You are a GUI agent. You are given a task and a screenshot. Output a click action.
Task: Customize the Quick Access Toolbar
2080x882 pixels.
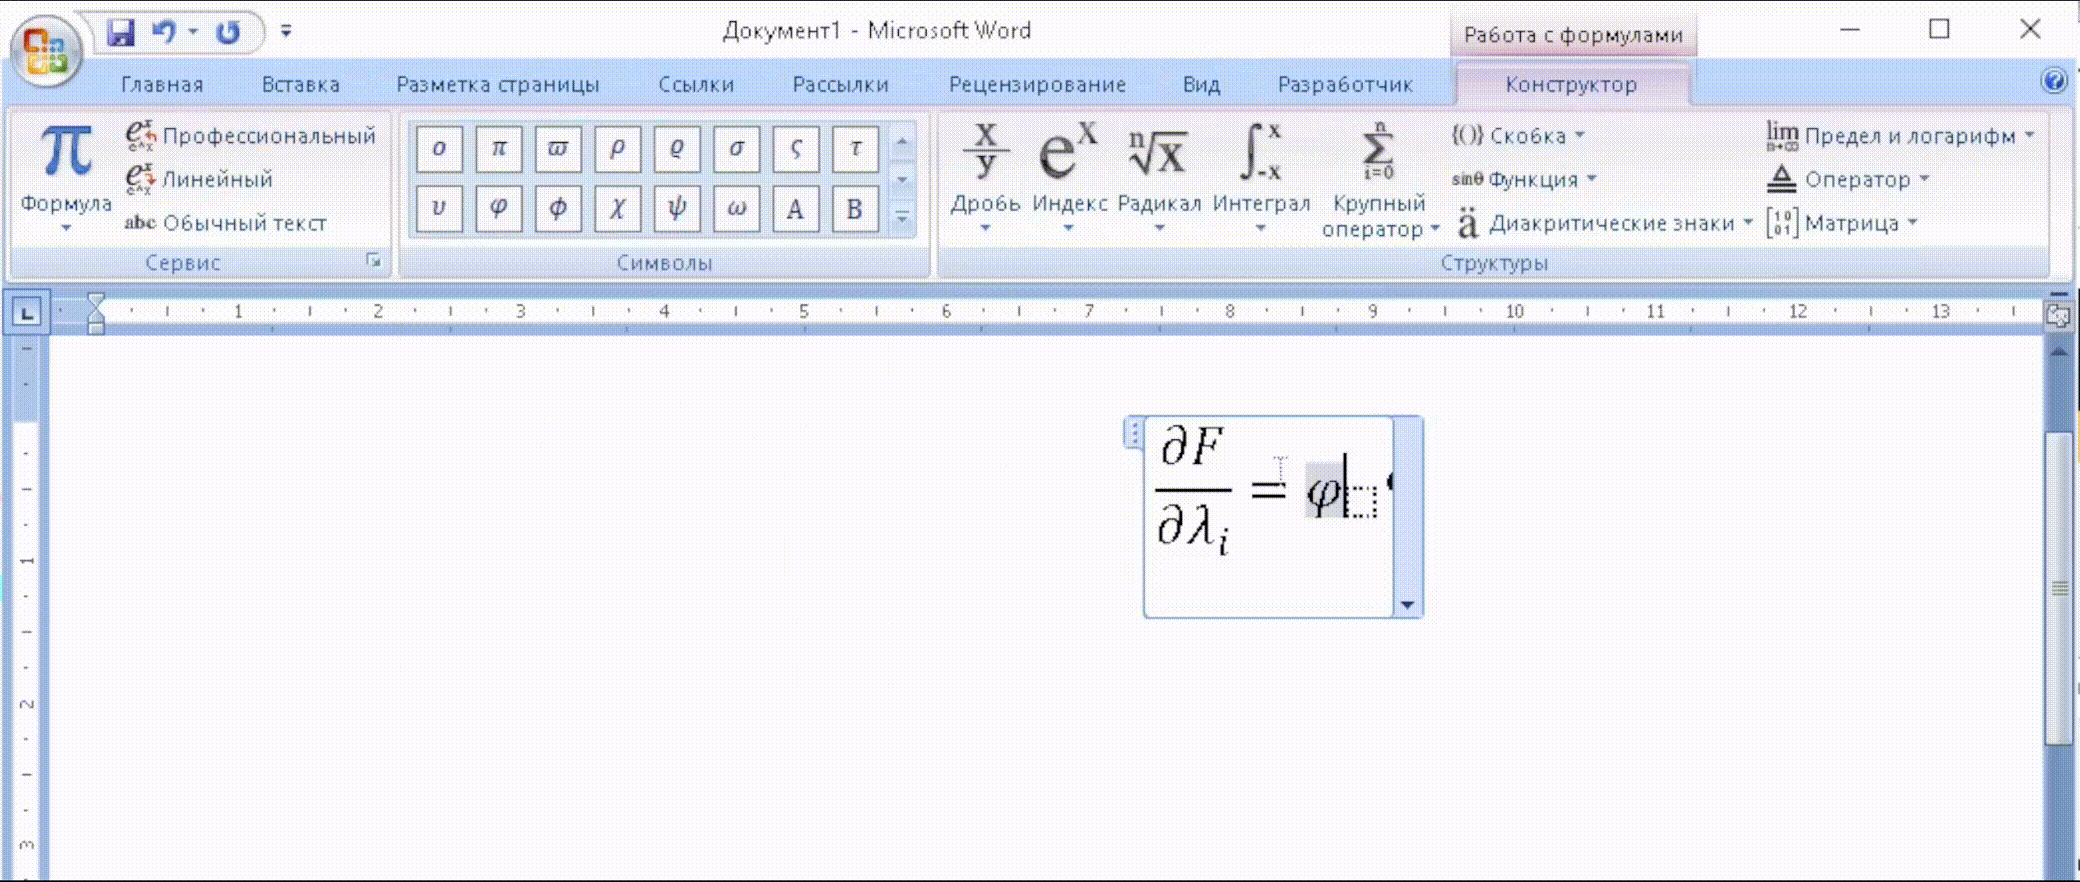click(286, 32)
